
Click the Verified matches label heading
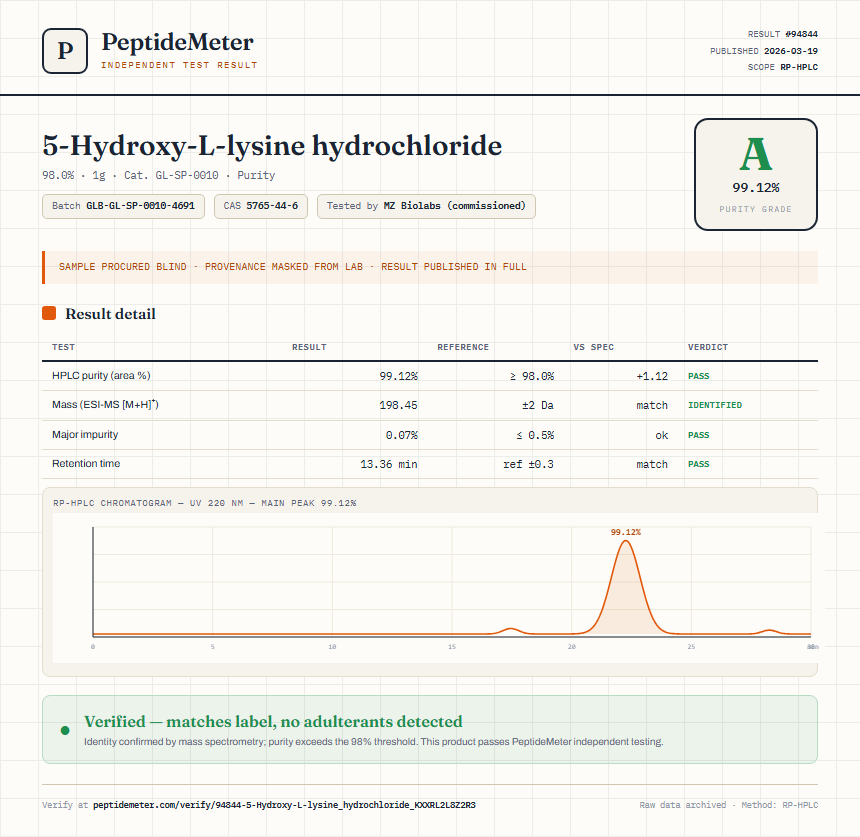273,721
